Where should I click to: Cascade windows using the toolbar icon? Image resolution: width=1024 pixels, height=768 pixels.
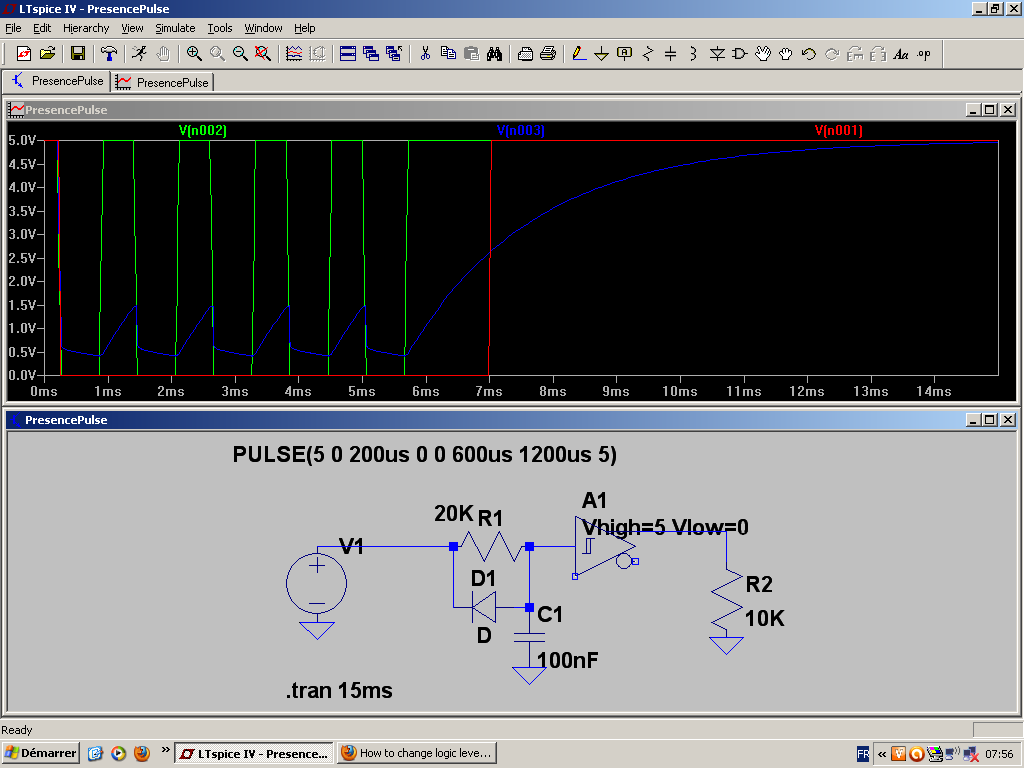coord(371,54)
